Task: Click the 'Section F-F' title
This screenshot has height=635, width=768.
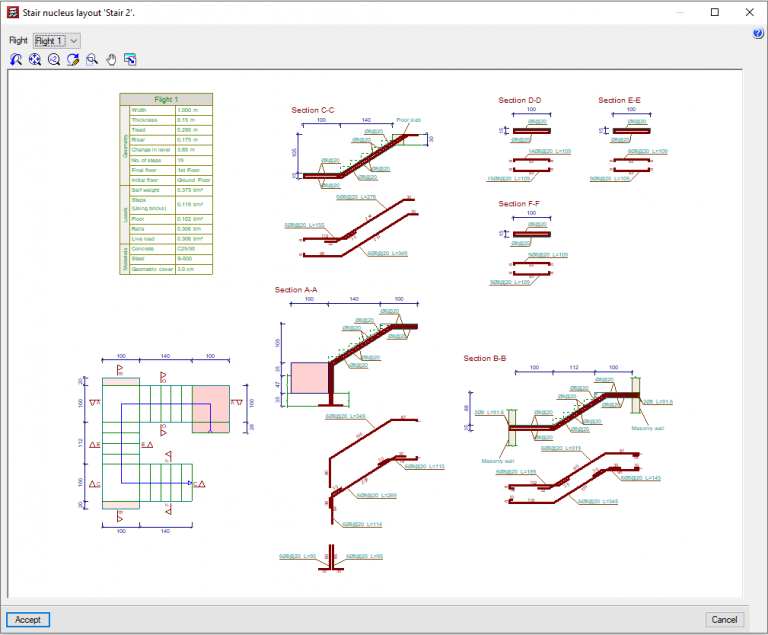Action: (519, 203)
